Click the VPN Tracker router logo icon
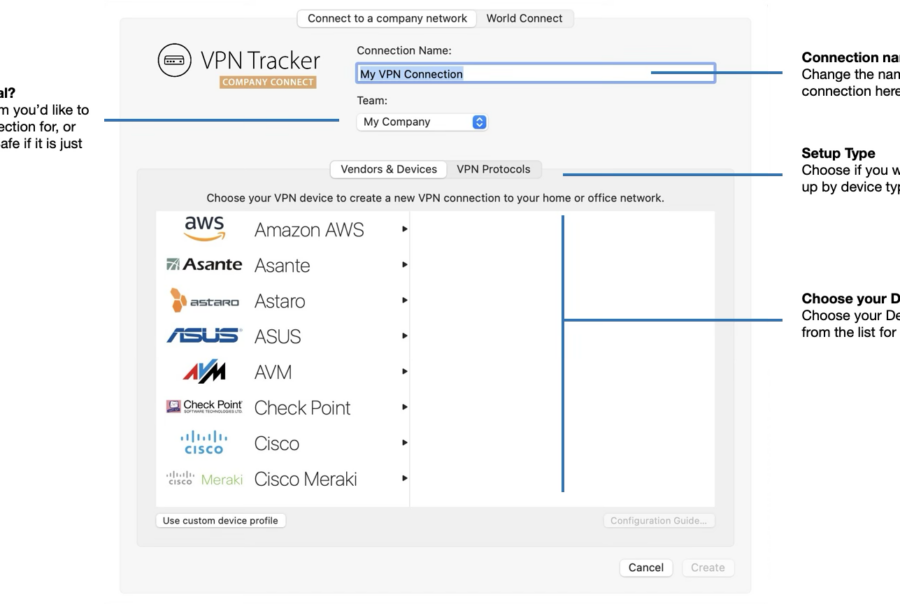Viewport: 900px width, 604px height. (174, 60)
